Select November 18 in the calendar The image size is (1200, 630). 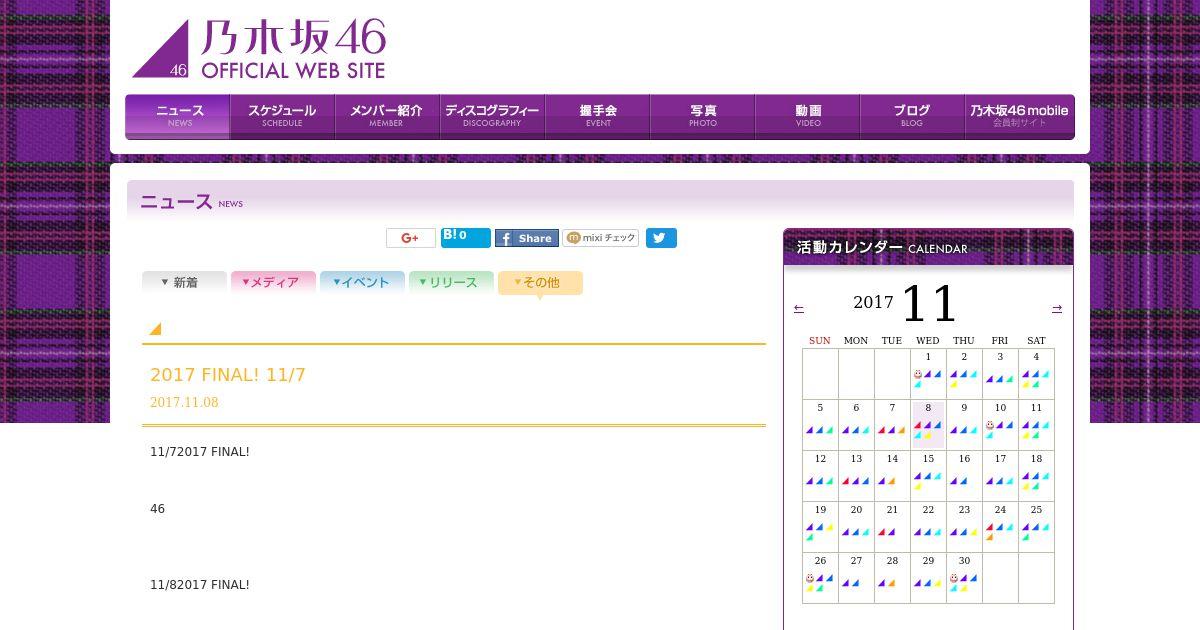coord(1036,475)
